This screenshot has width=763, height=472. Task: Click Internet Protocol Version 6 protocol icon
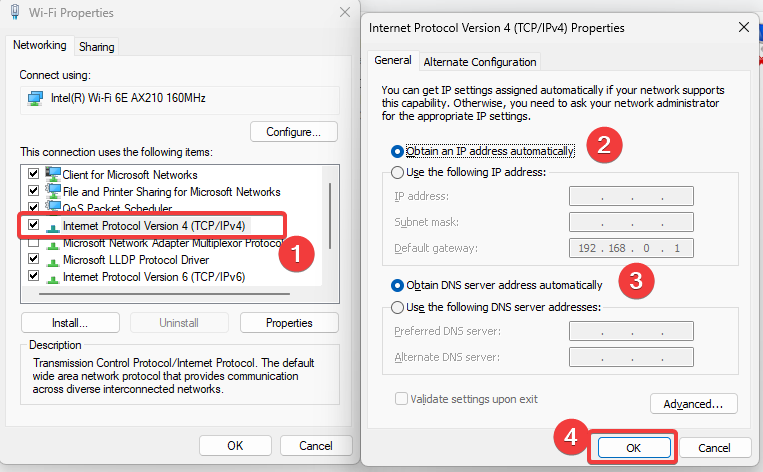53,278
